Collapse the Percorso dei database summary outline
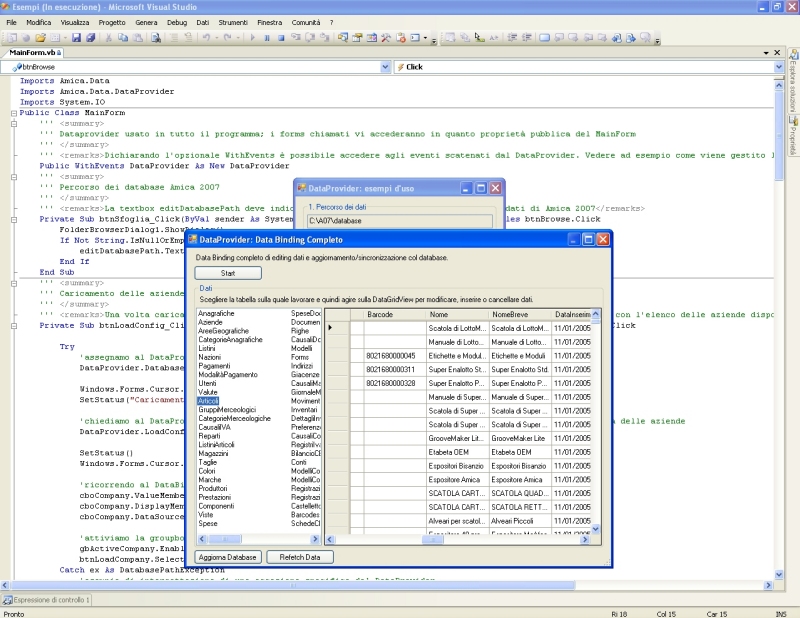Viewport: 800px width, 618px height. (14, 177)
